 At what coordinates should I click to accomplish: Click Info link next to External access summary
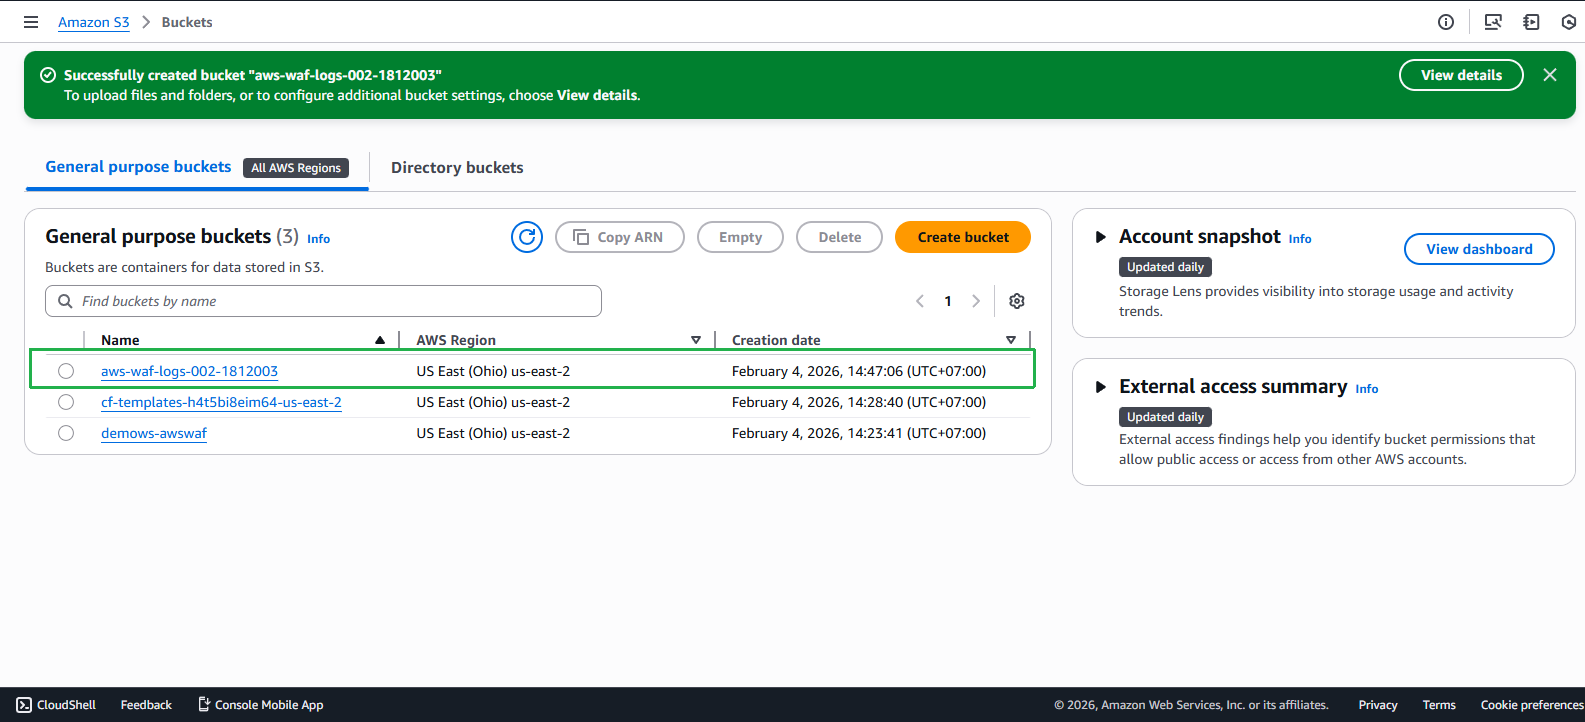click(x=1367, y=389)
